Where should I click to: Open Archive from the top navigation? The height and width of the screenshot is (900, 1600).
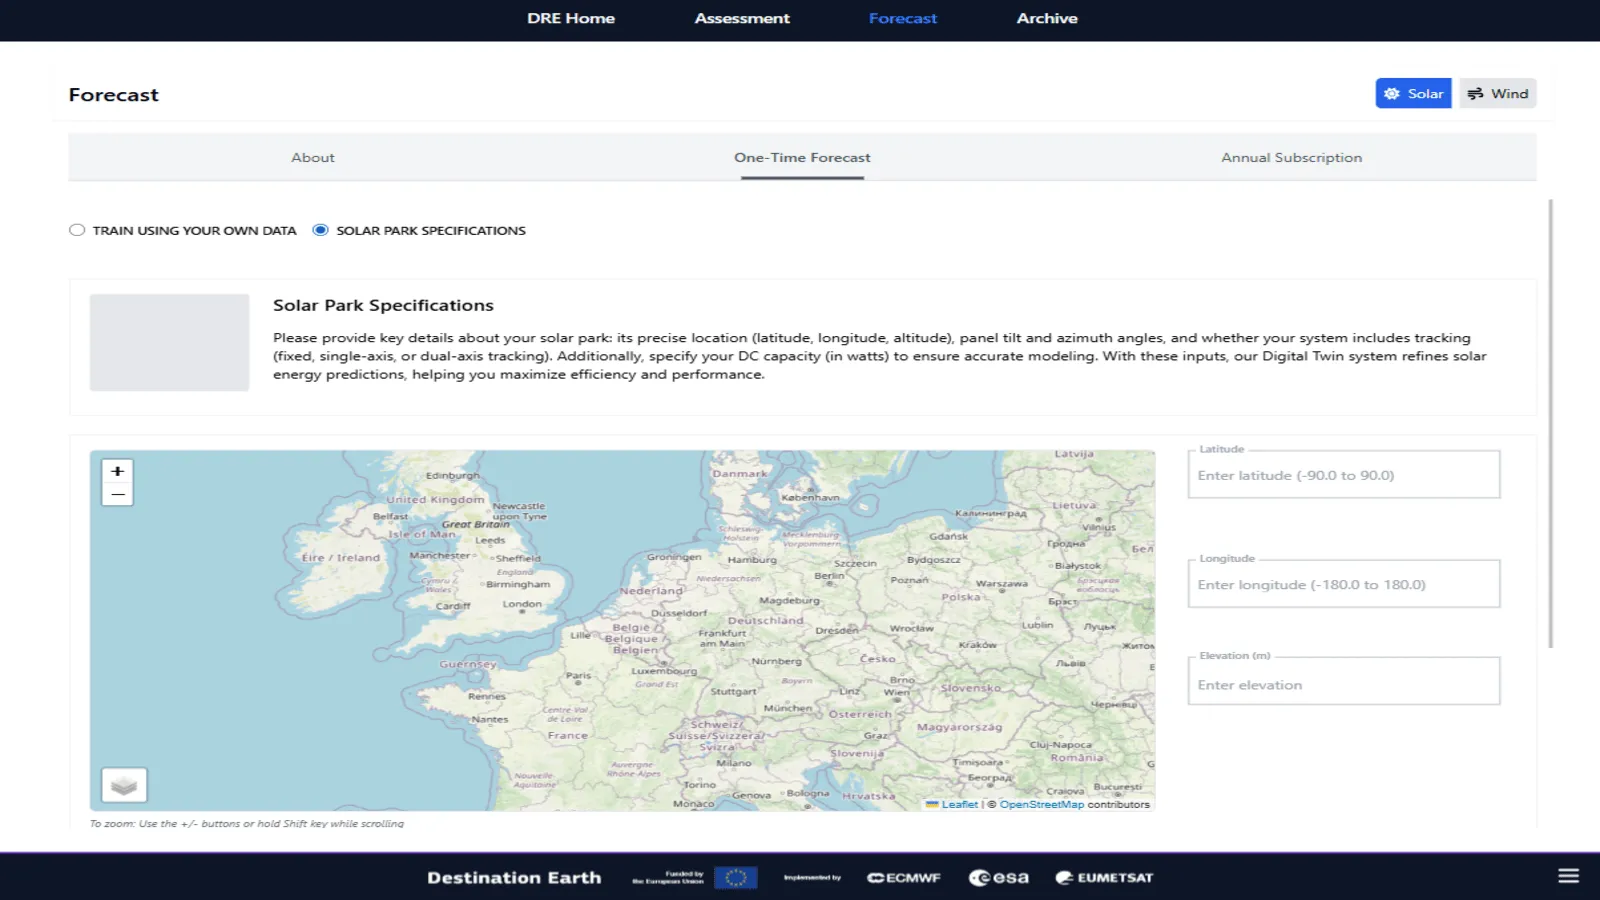[1047, 19]
